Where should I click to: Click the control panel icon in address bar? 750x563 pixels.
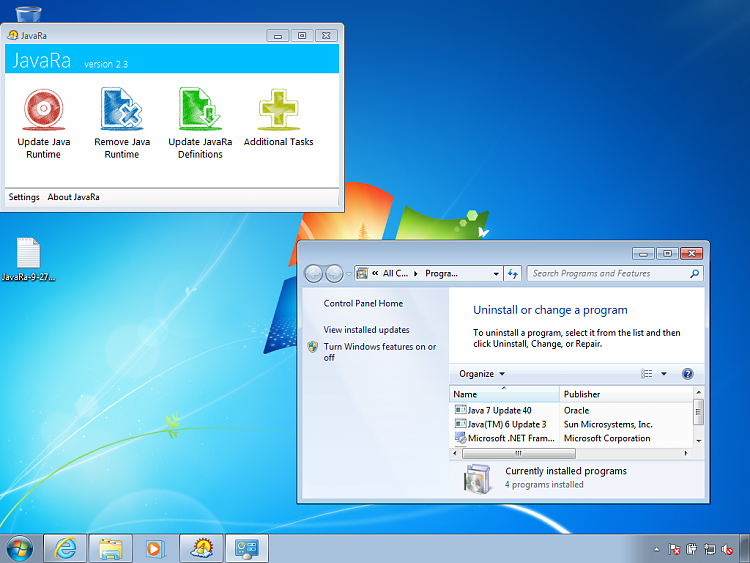[362, 274]
